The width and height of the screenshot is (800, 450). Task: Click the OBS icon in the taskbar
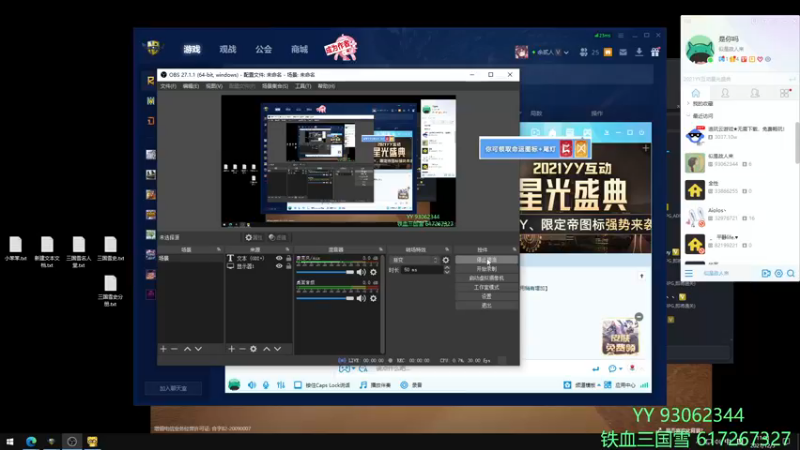coord(72,442)
